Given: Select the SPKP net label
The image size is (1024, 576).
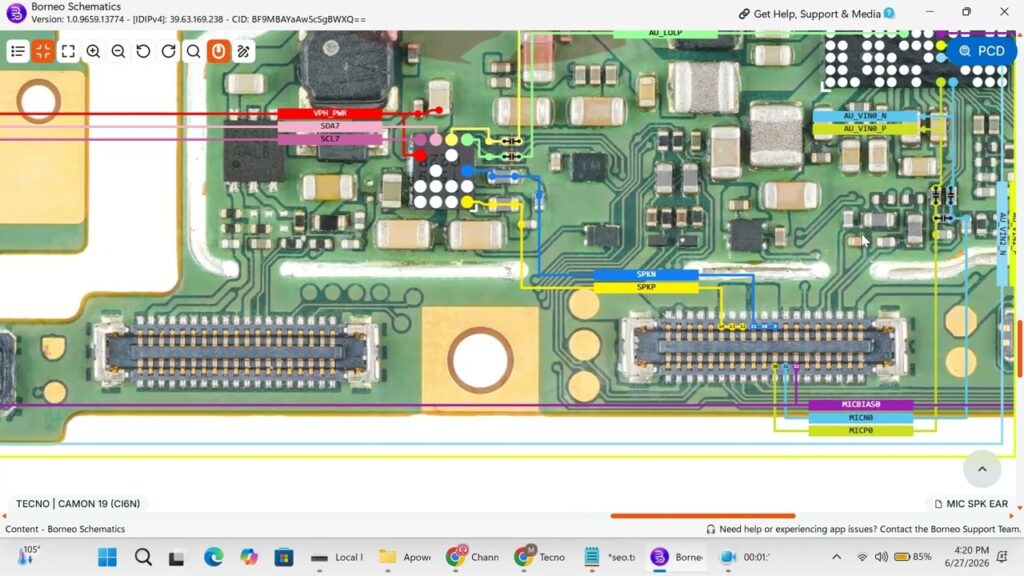Looking at the screenshot, I should [x=646, y=287].
